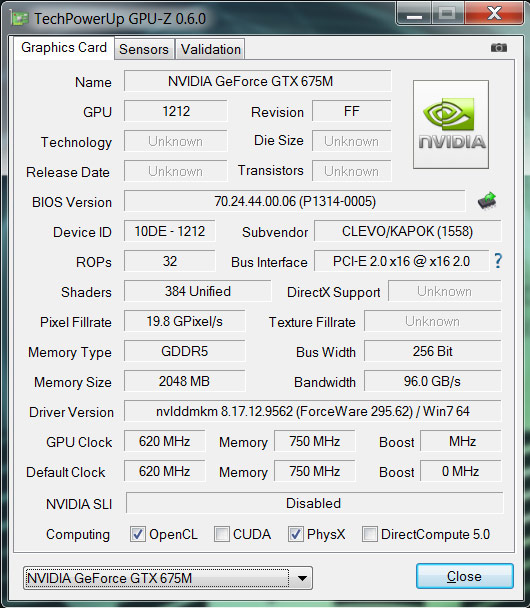The height and width of the screenshot is (608, 530).
Task: Click DirectX Support field showing Unknown
Action: coord(445,291)
